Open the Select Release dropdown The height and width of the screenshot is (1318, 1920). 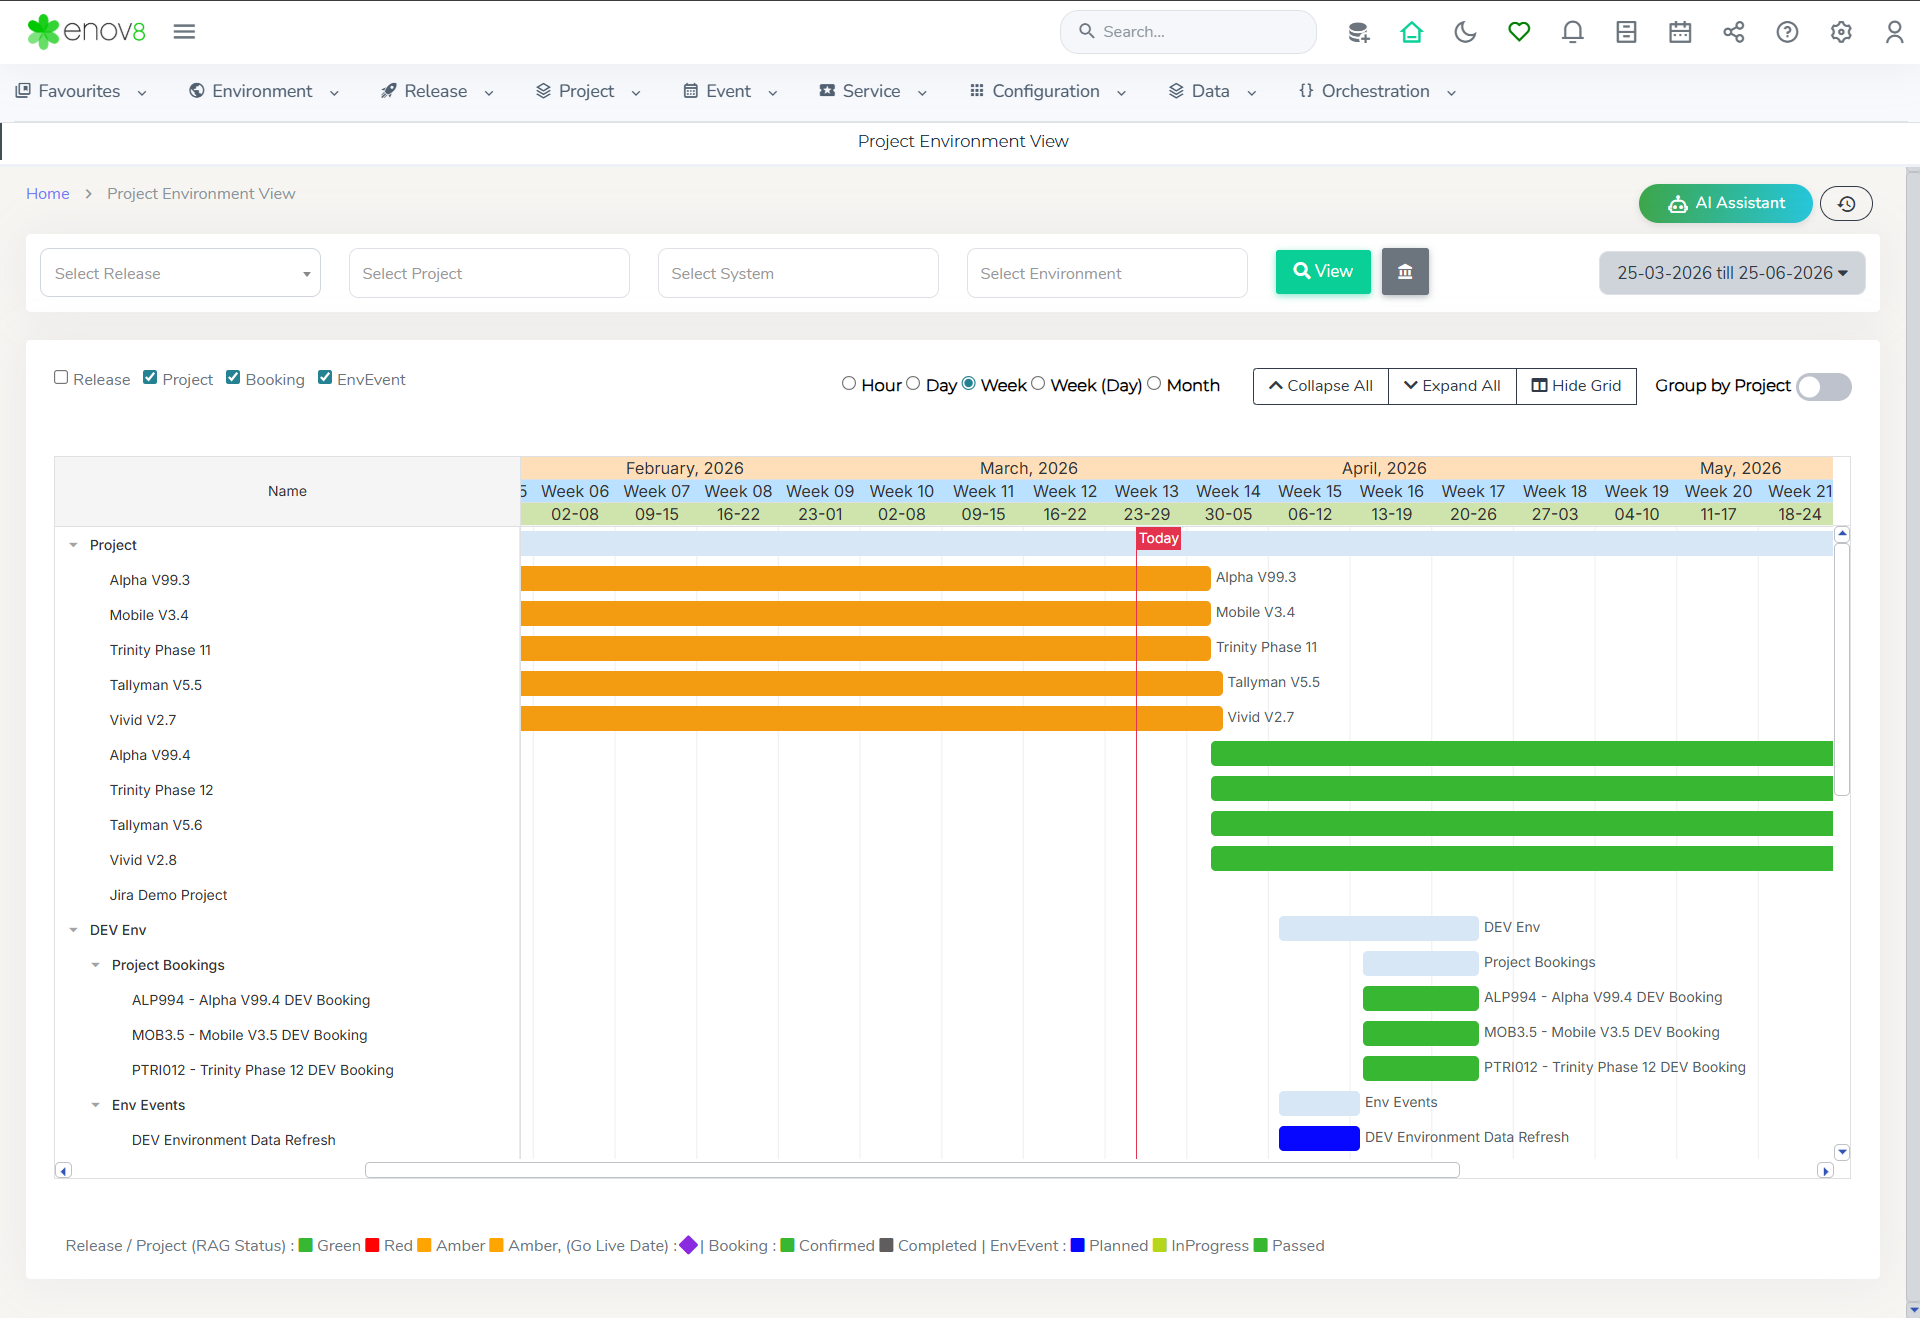tap(180, 273)
